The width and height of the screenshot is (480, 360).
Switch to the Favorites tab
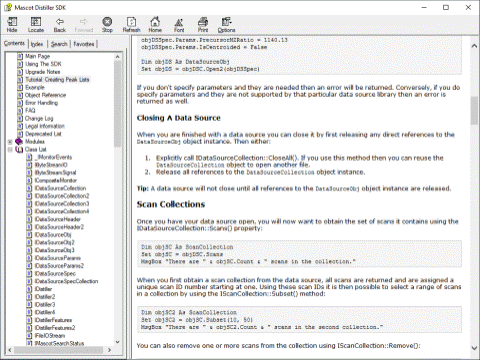[84, 44]
